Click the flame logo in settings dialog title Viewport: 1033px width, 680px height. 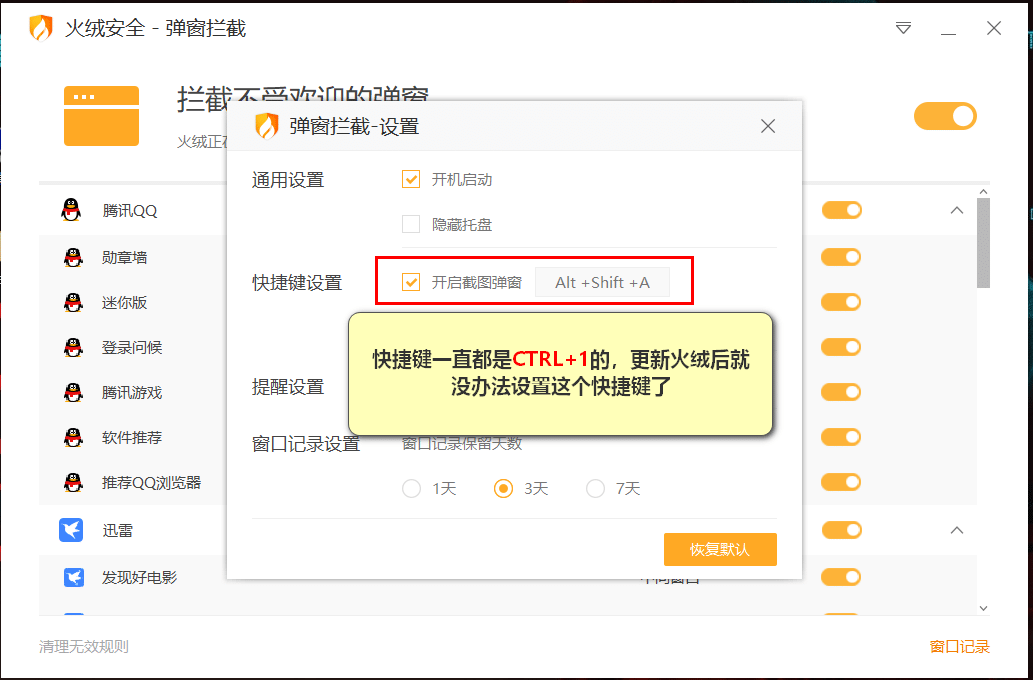click(x=267, y=126)
